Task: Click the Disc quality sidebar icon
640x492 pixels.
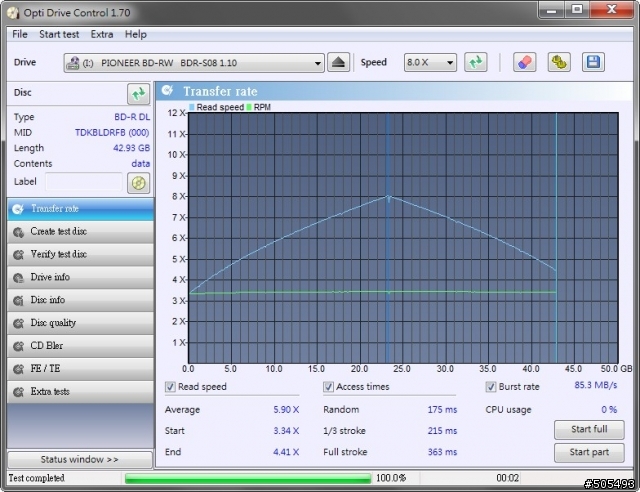Action: tap(18, 323)
